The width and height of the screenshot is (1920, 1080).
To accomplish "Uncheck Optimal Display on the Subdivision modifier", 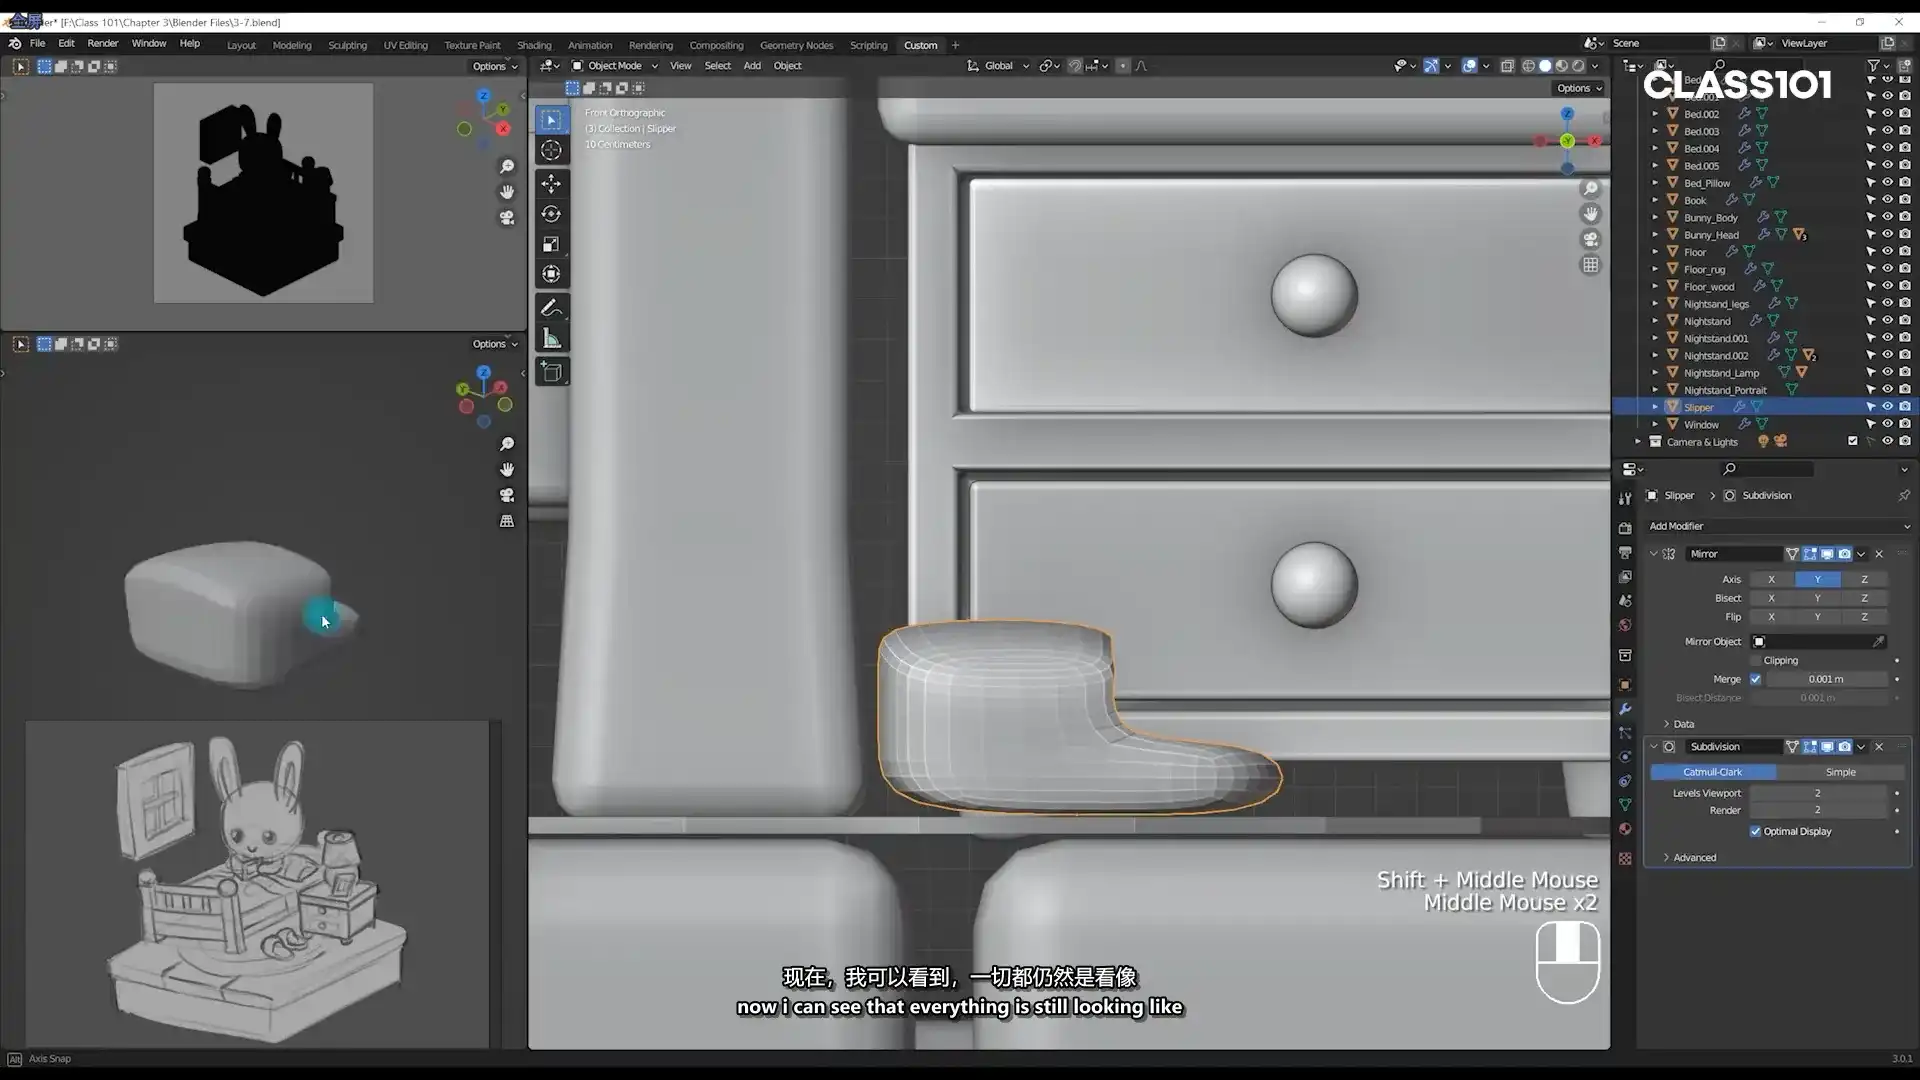I will (x=1757, y=831).
